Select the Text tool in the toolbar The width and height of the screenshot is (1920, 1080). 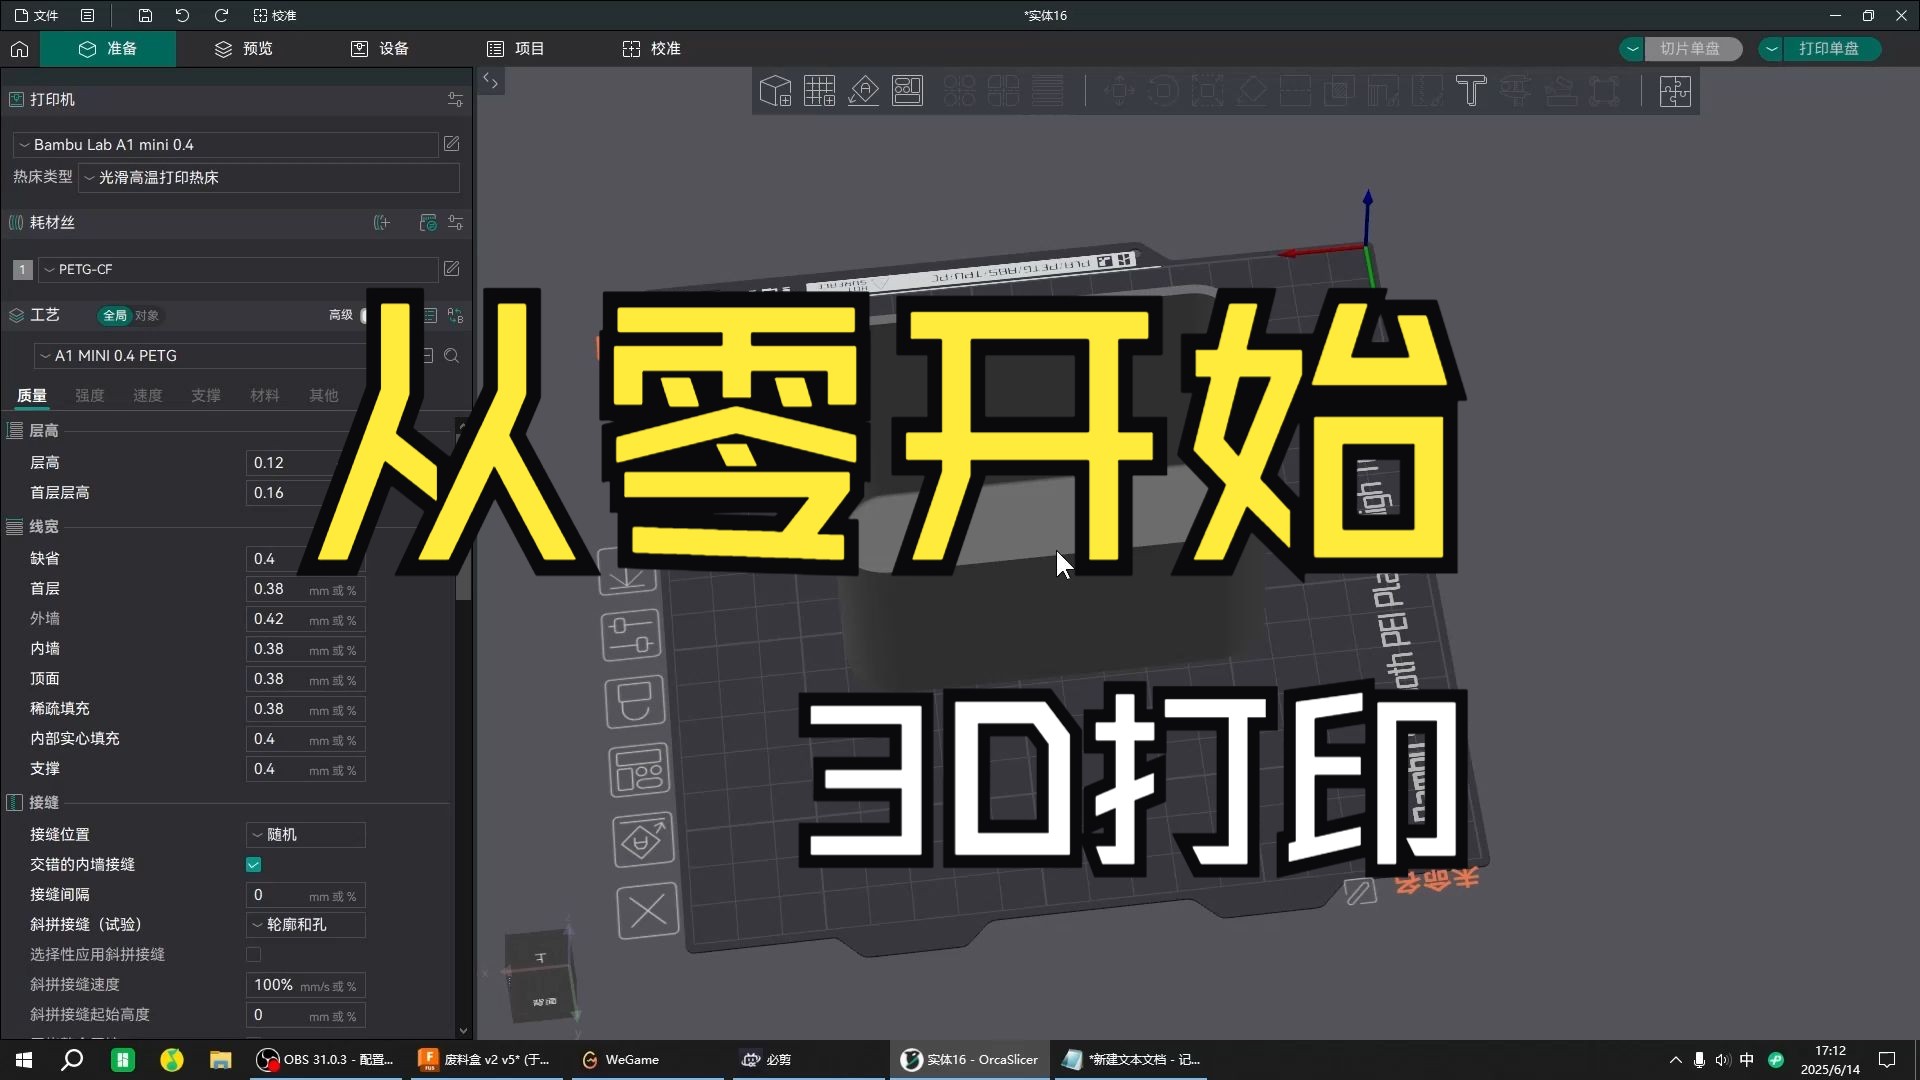[x=1471, y=91]
